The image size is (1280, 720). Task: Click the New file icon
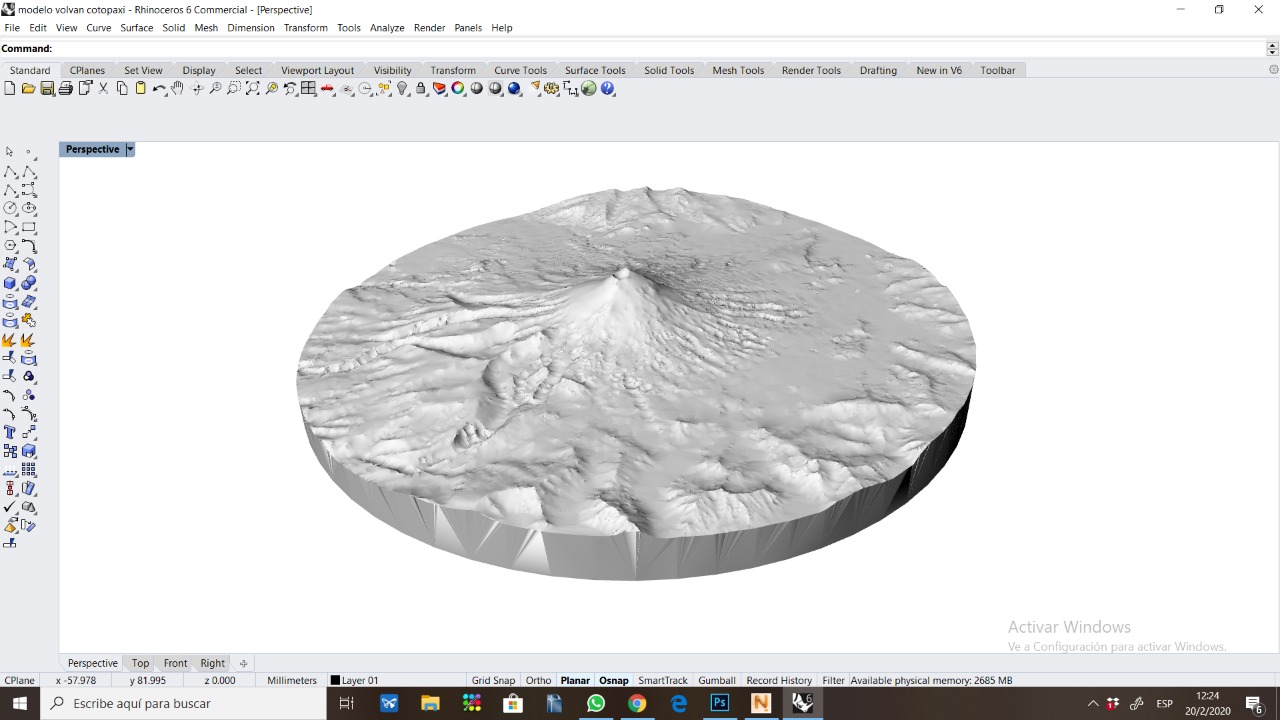pyautogui.click(x=10, y=88)
